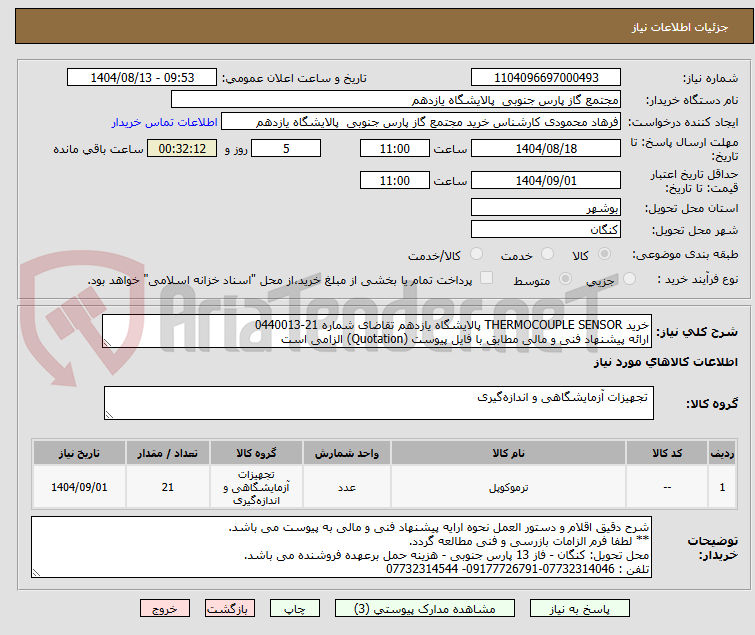Open اطلاعات تماس خریدار contact link

tap(165, 122)
